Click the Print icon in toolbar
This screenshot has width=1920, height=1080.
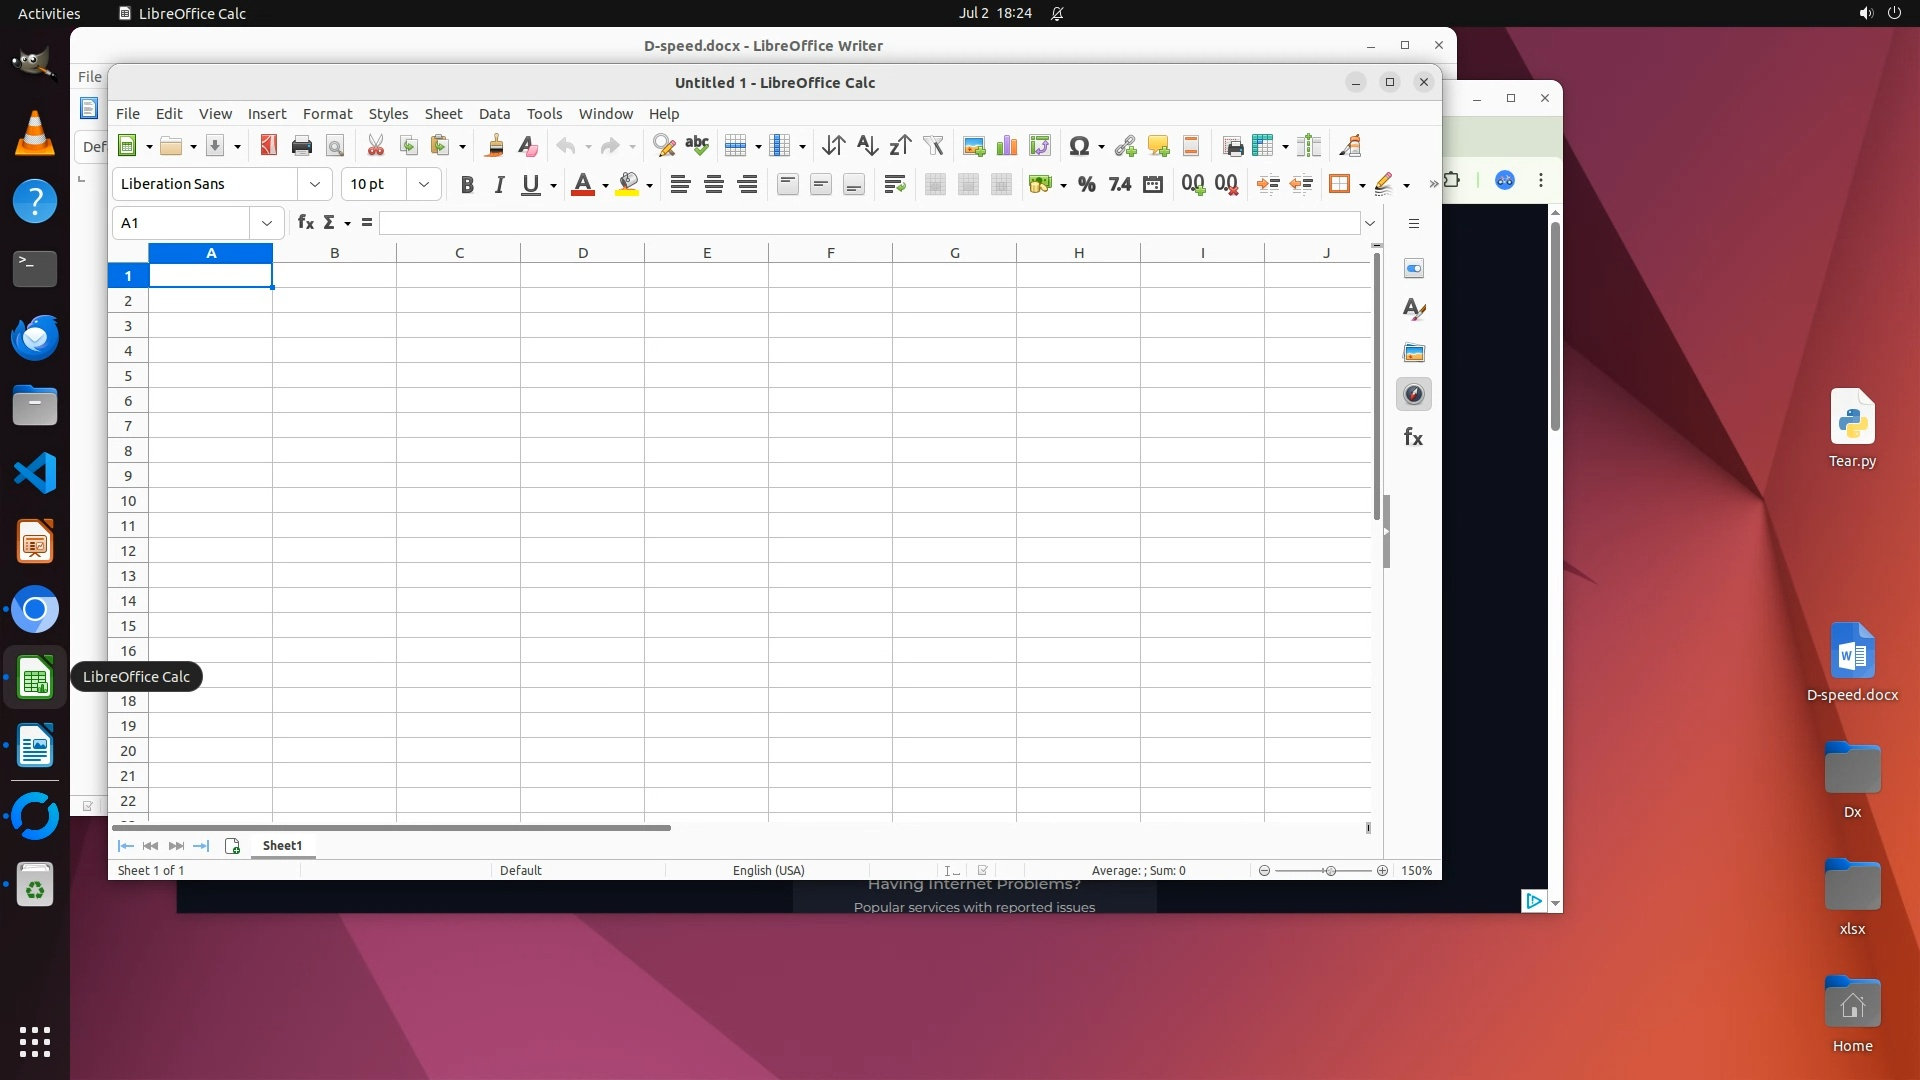[x=301, y=146]
